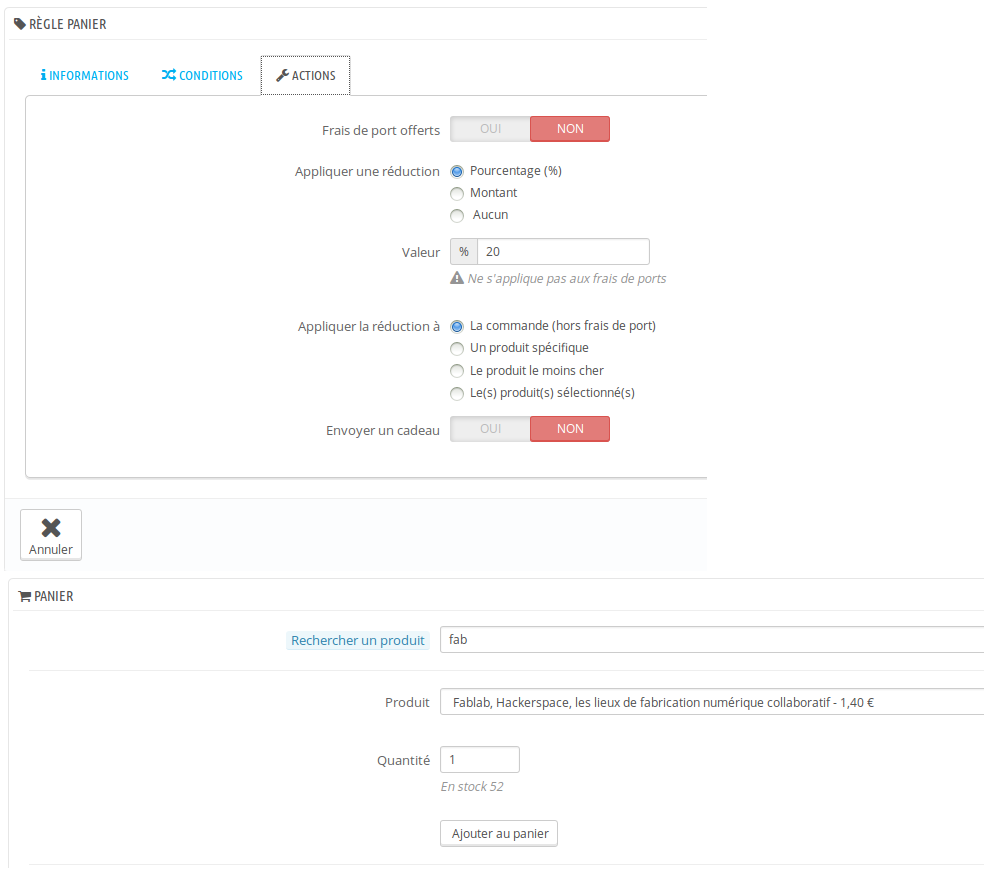This screenshot has width=988, height=869.
Task: Click the Rechercher un produit label
Action: coord(358,640)
